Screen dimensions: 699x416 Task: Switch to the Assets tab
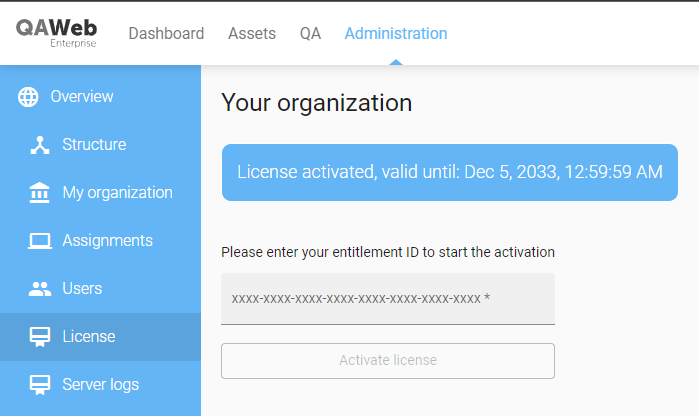coord(252,33)
